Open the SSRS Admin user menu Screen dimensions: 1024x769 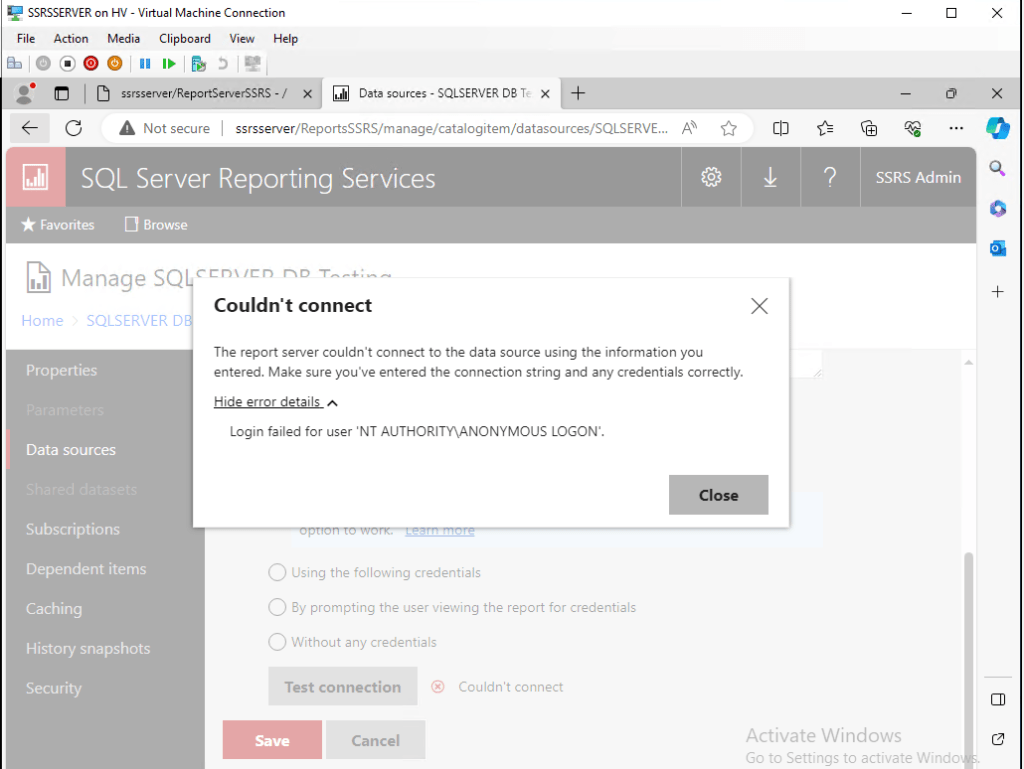tap(918, 177)
